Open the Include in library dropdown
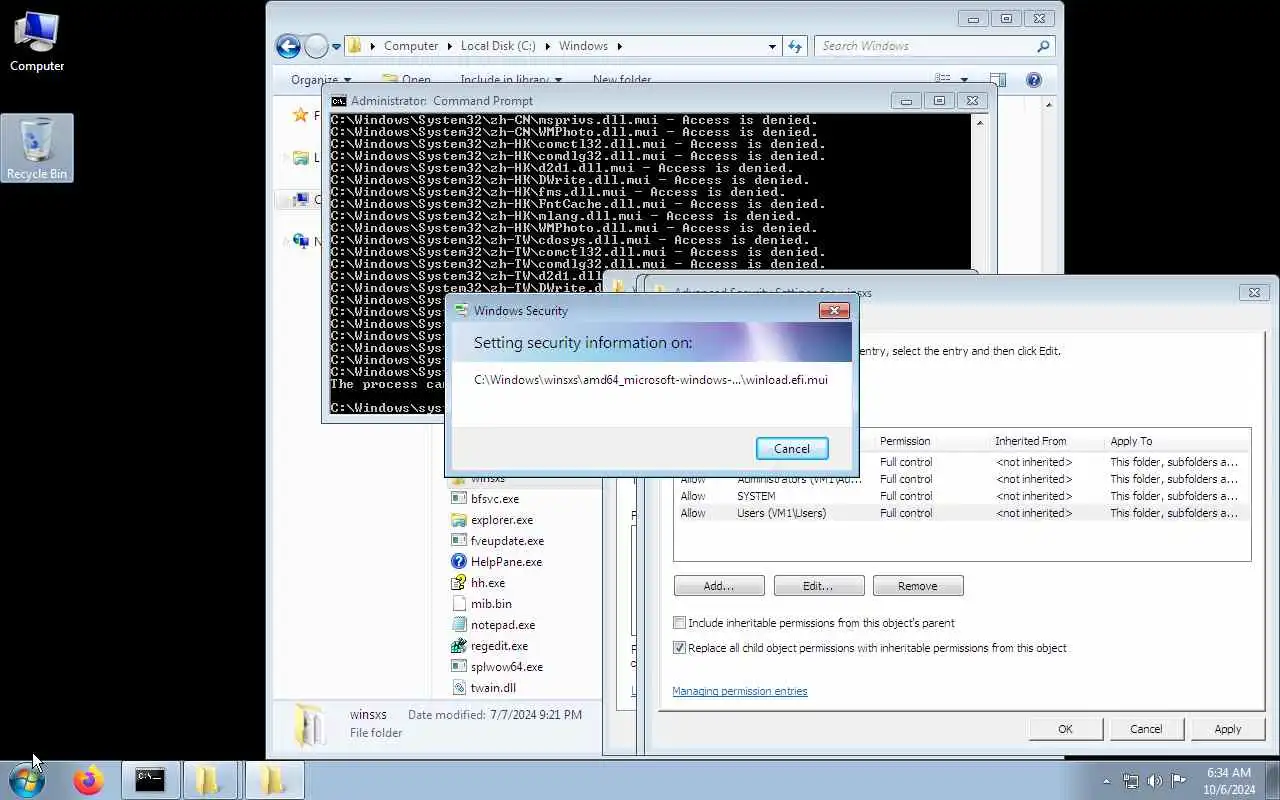1280x800 pixels. click(510, 80)
